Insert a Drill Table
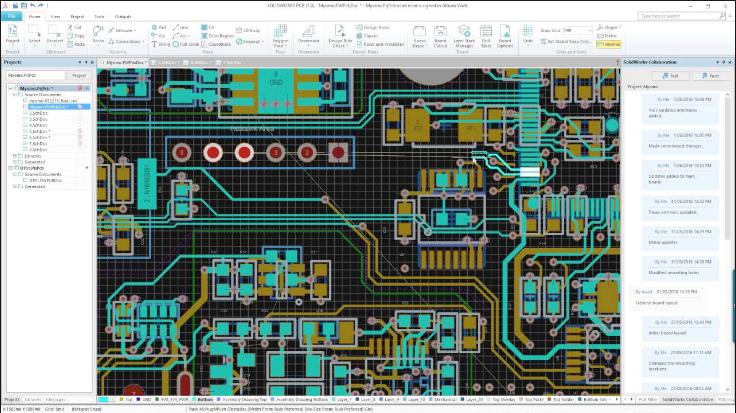The image size is (736, 413). click(x=486, y=36)
